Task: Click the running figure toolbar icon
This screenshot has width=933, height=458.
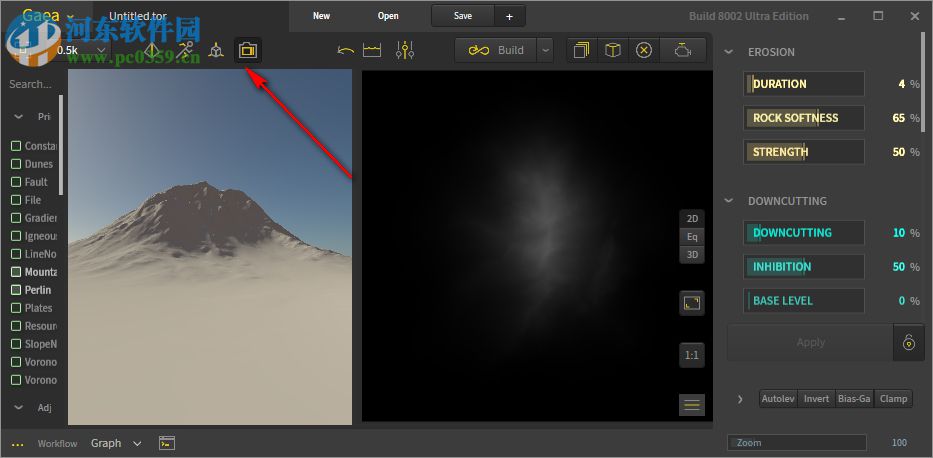Action: (x=184, y=51)
